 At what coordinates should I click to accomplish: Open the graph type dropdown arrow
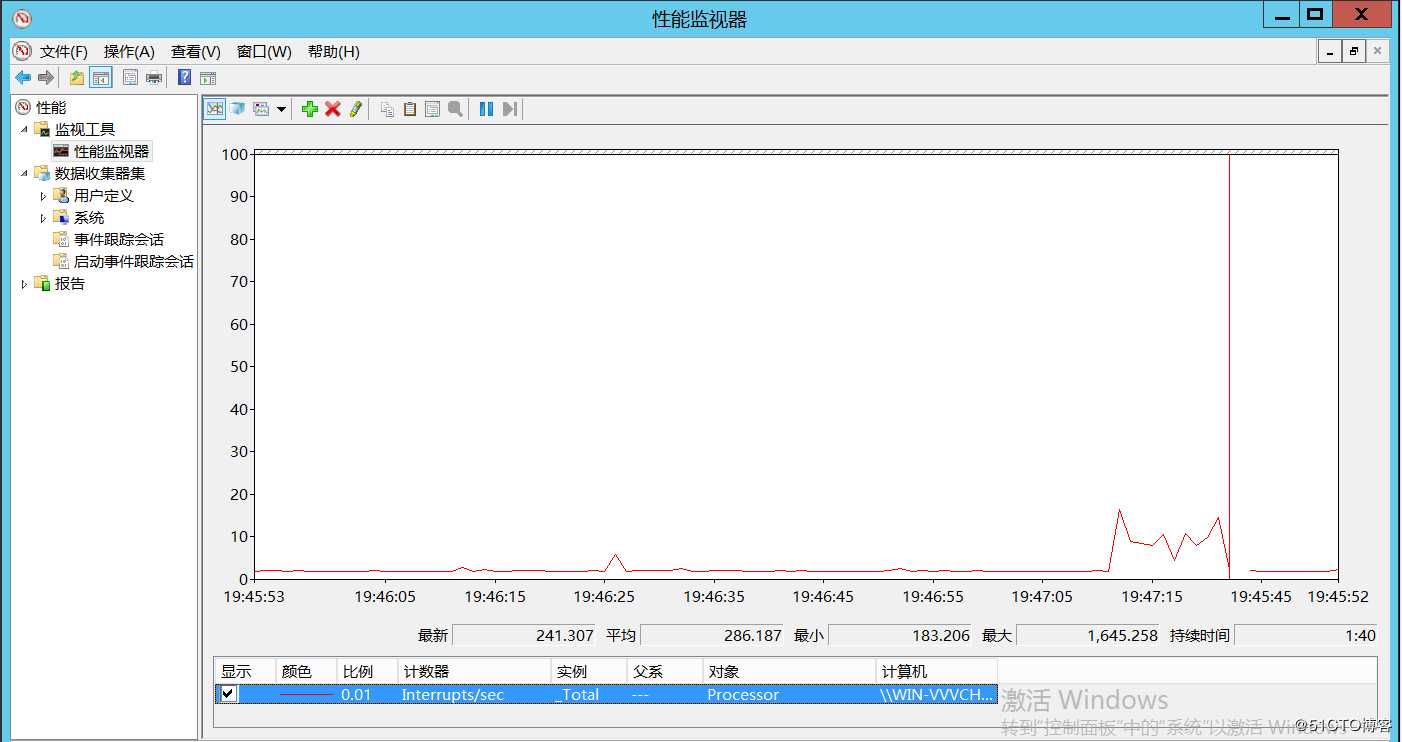tap(282, 109)
